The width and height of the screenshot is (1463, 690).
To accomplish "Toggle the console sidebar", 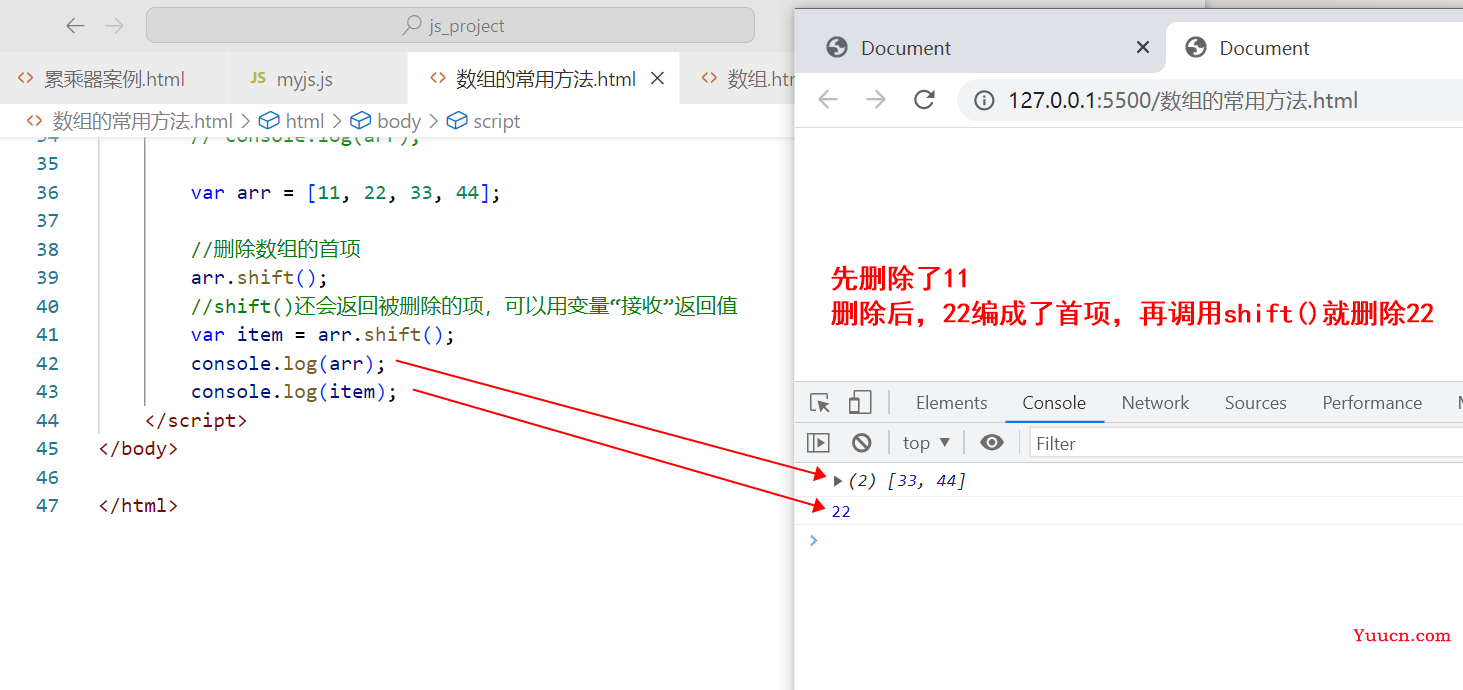I will pyautogui.click(x=819, y=443).
